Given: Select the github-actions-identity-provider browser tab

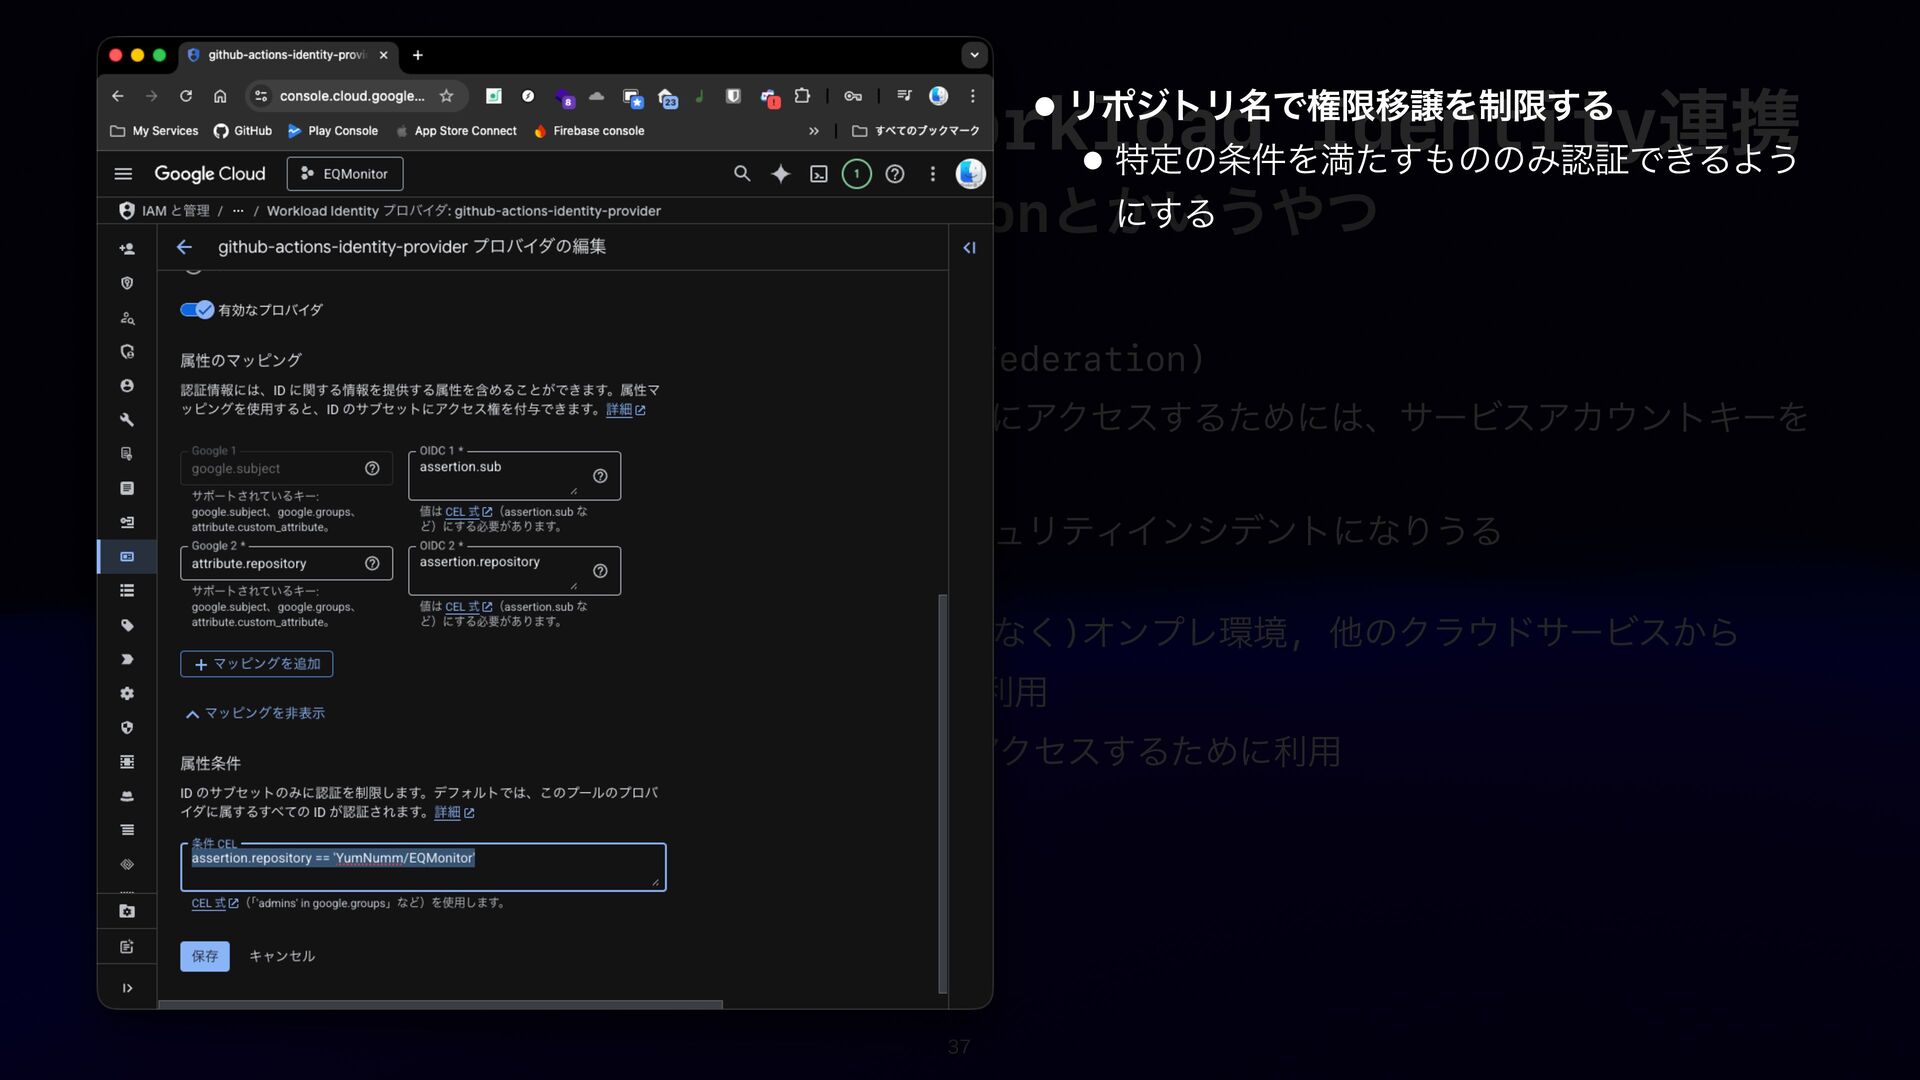Looking at the screenshot, I should [287, 55].
